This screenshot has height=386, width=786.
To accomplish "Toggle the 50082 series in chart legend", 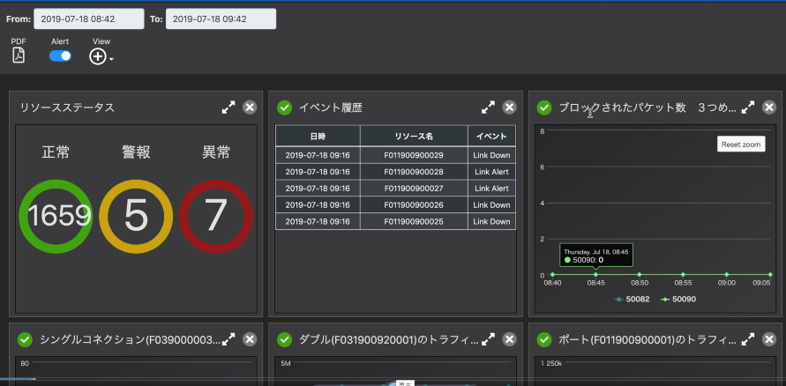I will (x=632, y=299).
